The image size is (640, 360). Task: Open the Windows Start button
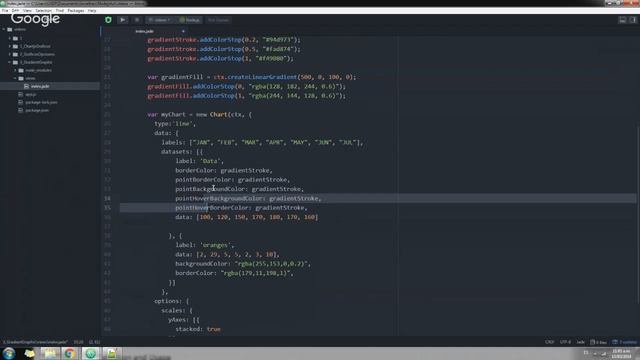click(9, 353)
